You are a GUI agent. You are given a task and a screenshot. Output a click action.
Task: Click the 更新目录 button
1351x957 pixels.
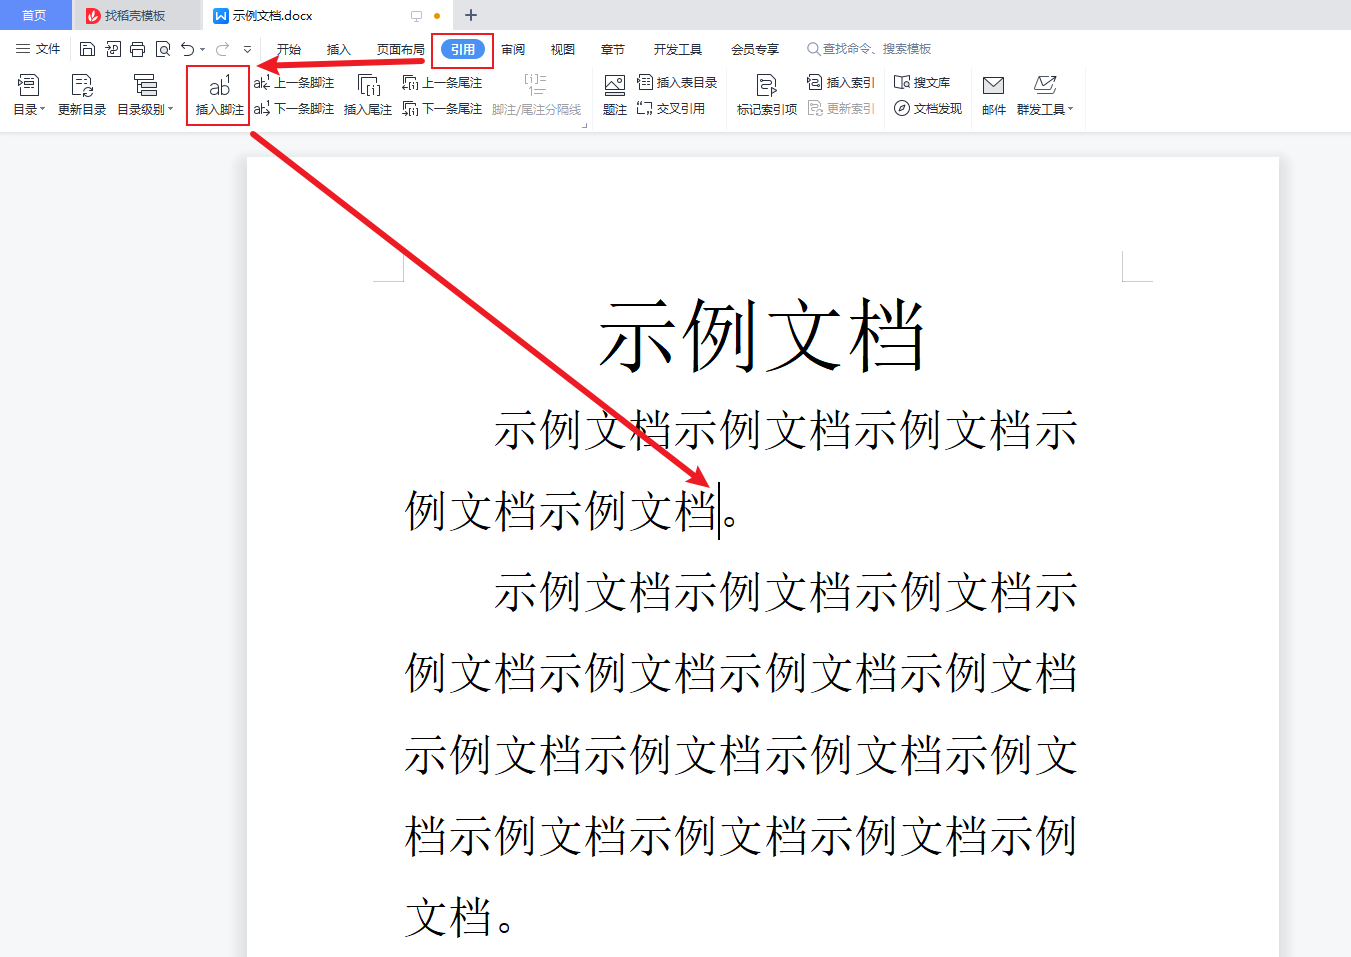(x=81, y=95)
